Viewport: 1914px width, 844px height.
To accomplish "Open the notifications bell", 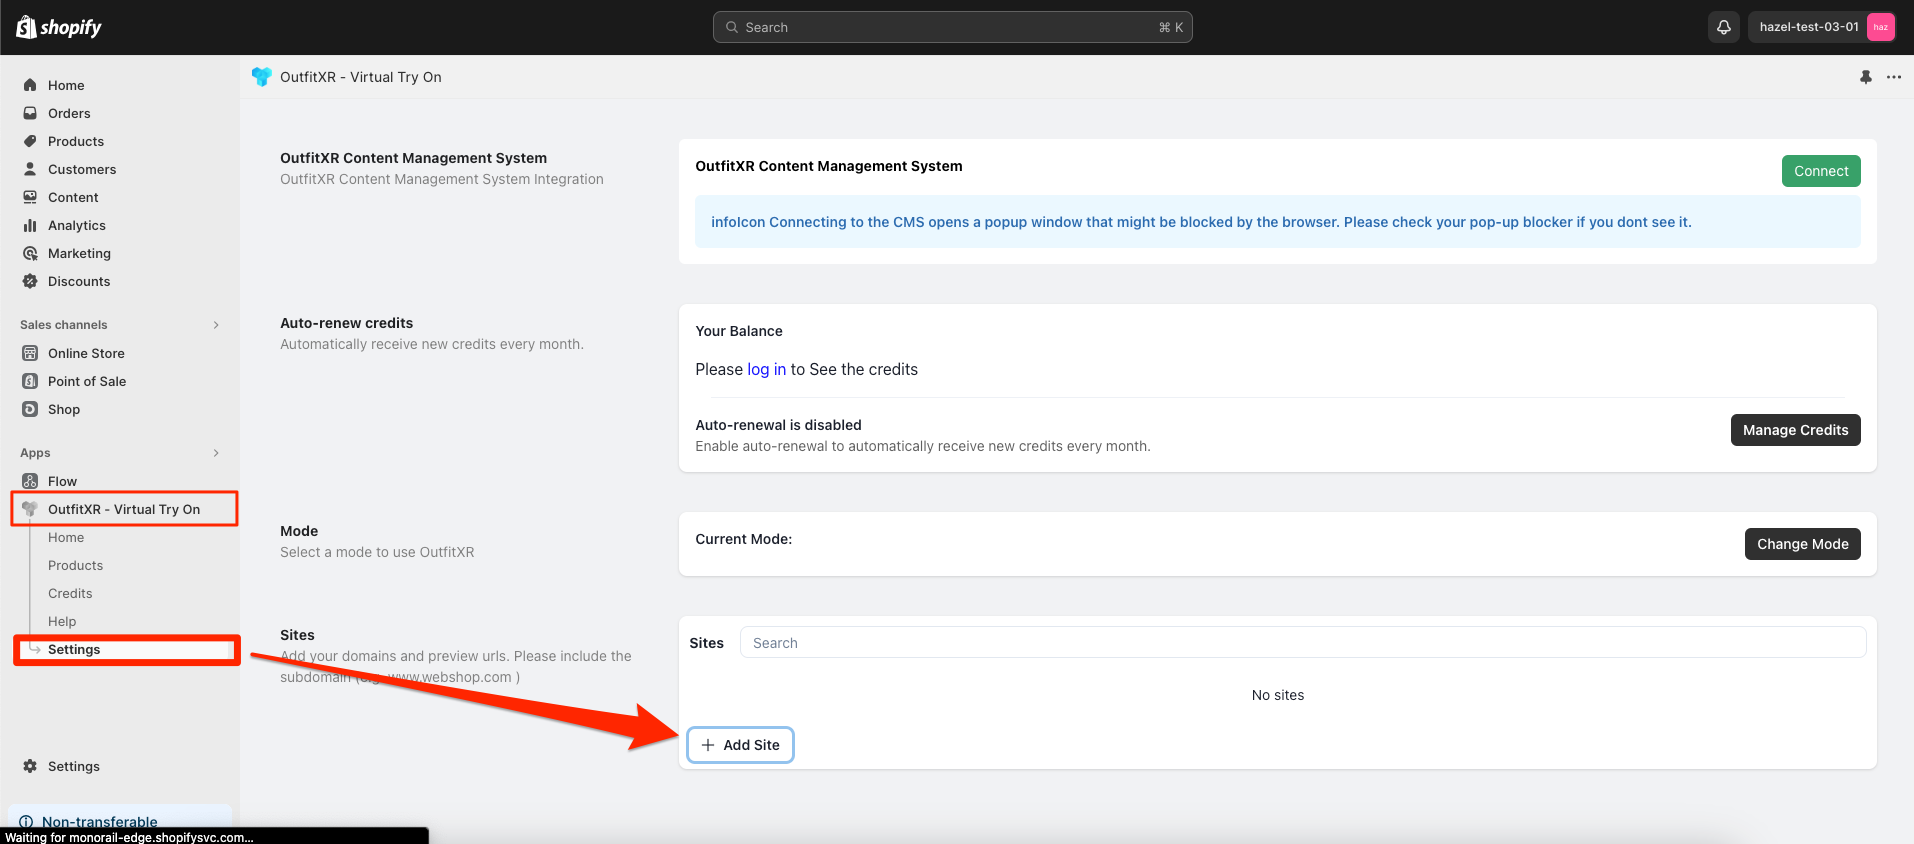I will pyautogui.click(x=1724, y=27).
